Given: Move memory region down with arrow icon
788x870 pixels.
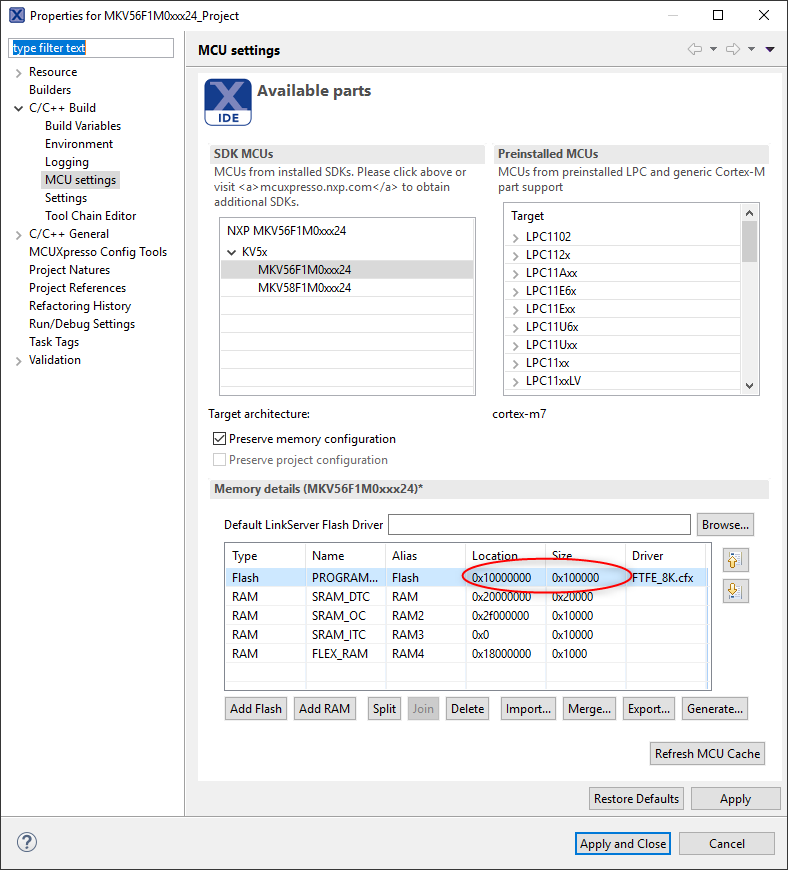Looking at the screenshot, I should (735, 591).
